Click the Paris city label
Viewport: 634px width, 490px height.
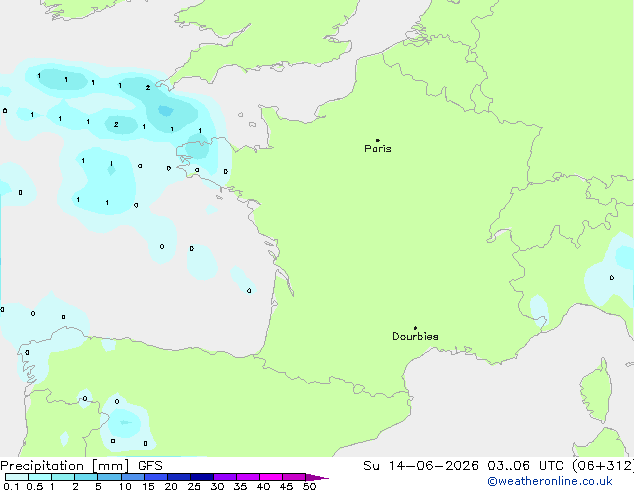(378, 148)
